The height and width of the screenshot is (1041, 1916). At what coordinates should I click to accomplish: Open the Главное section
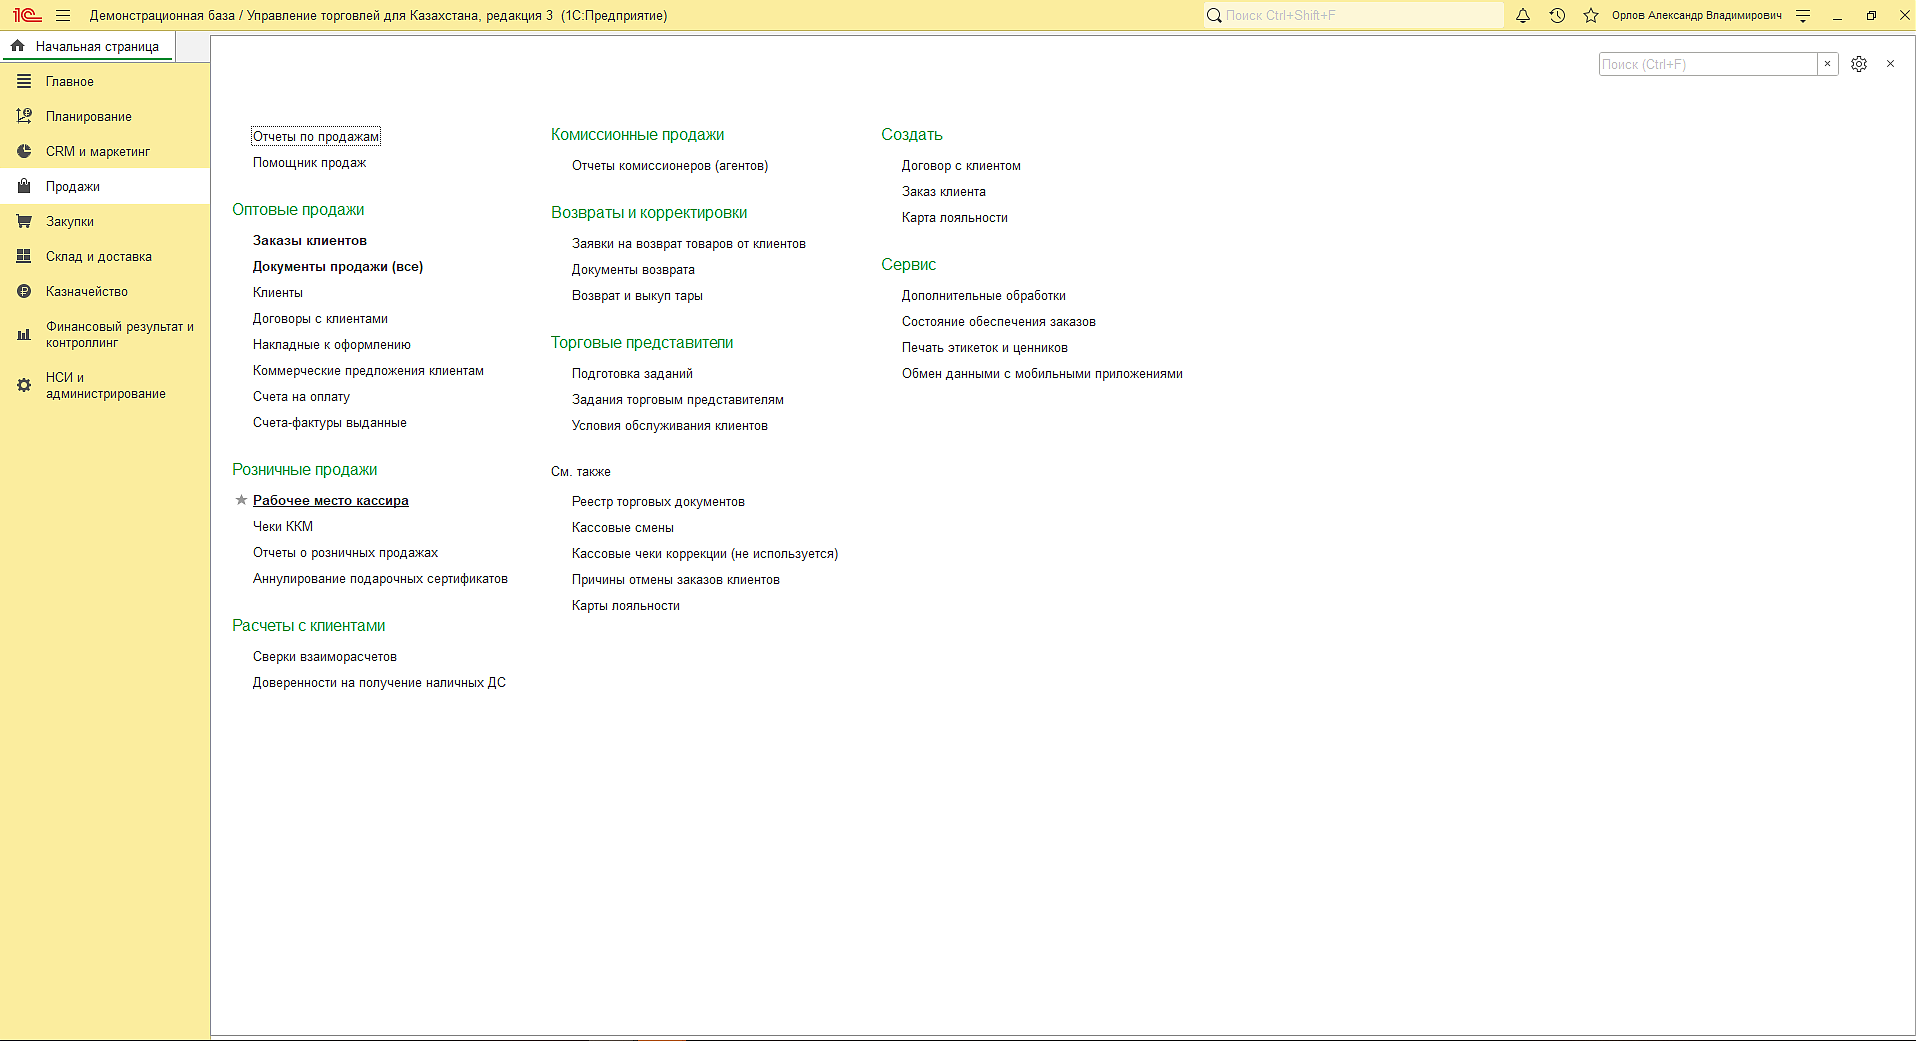(105, 81)
